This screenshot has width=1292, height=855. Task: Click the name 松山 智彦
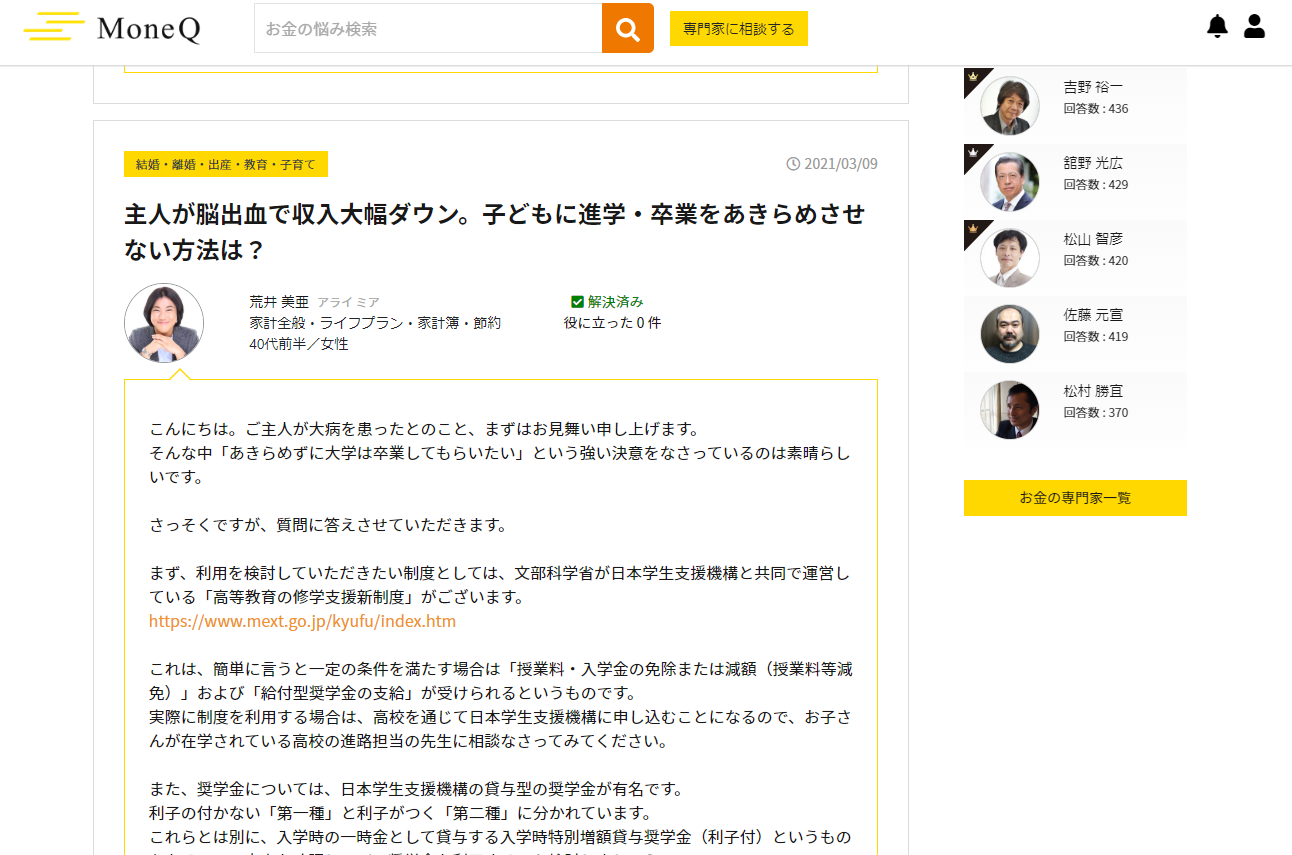pos(1093,239)
